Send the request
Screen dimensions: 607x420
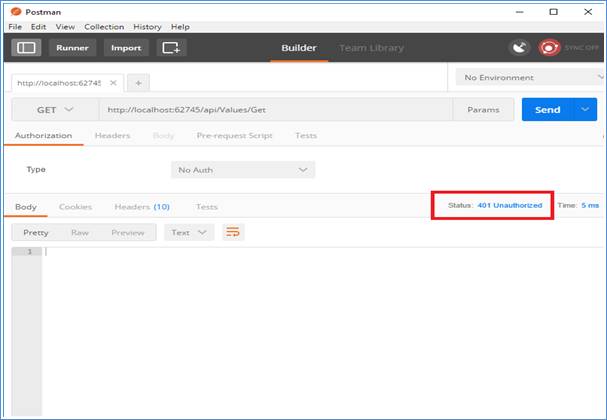point(547,110)
